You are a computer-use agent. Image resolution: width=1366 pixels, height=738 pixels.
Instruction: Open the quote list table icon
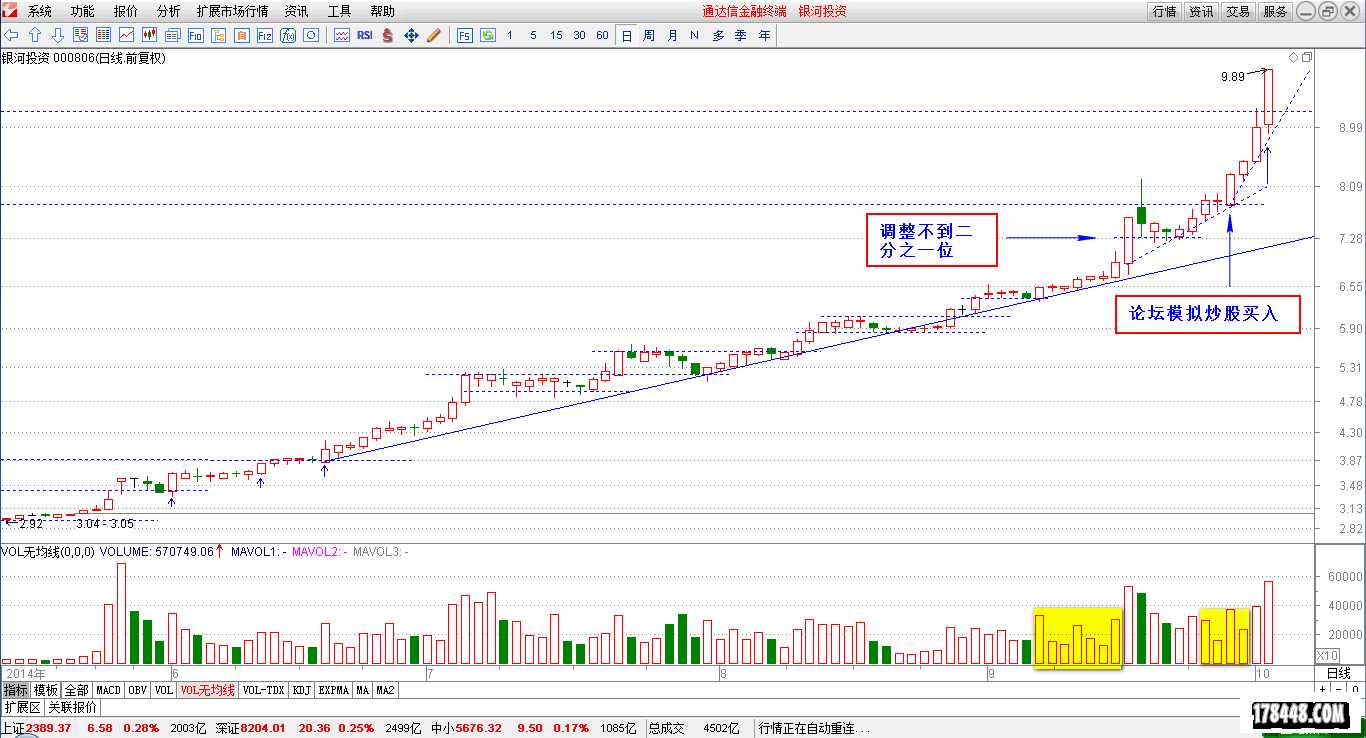coord(81,35)
